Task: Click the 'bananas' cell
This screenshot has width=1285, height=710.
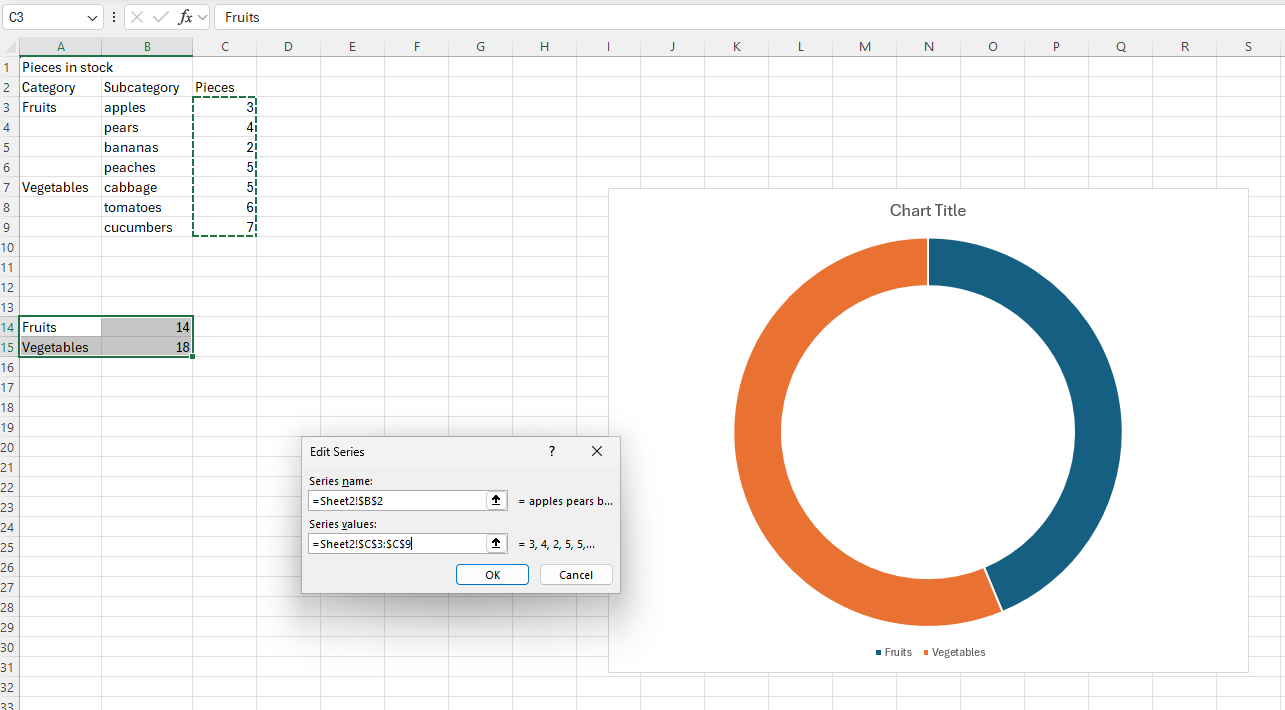Action: coord(147,147)
